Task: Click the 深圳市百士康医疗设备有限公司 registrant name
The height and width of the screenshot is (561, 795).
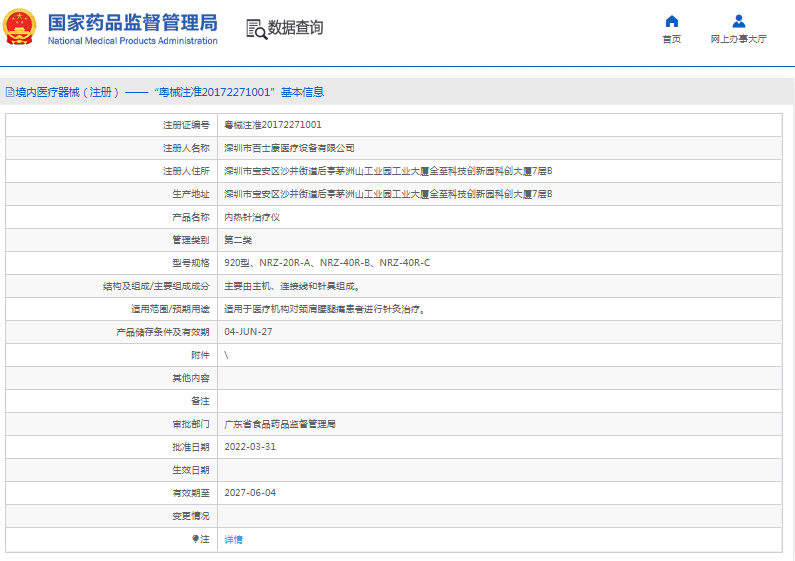Action: (x=289, y=148)
